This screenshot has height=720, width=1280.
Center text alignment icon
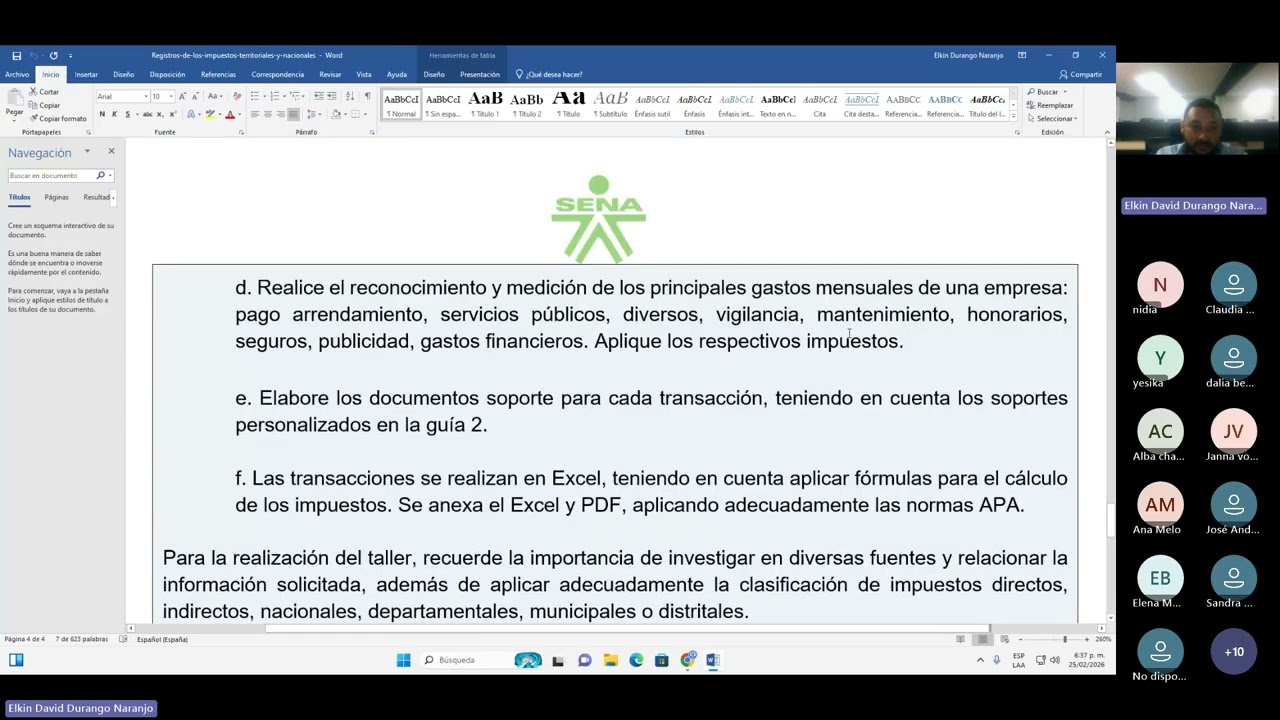pyautogui.click(x=268, y=114)
